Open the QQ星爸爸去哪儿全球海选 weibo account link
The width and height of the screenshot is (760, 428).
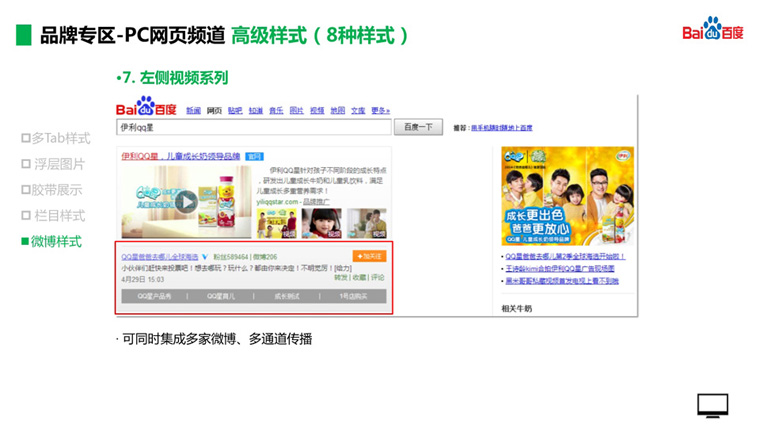click(160, 257)
